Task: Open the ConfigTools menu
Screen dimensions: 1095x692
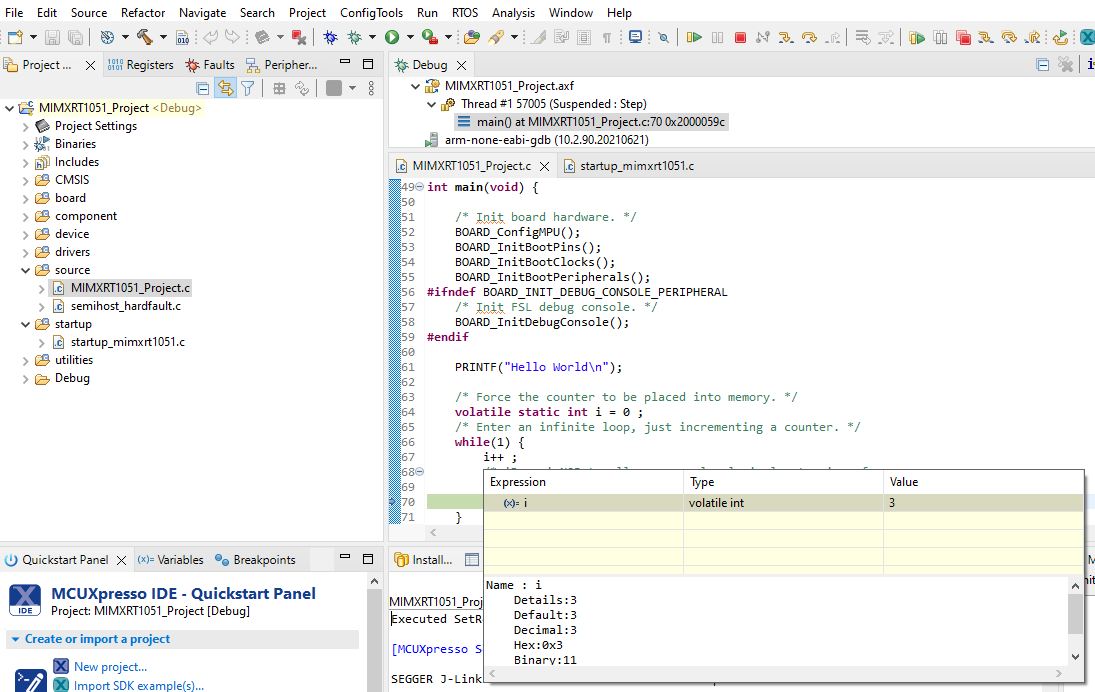Action: (372, 13)
